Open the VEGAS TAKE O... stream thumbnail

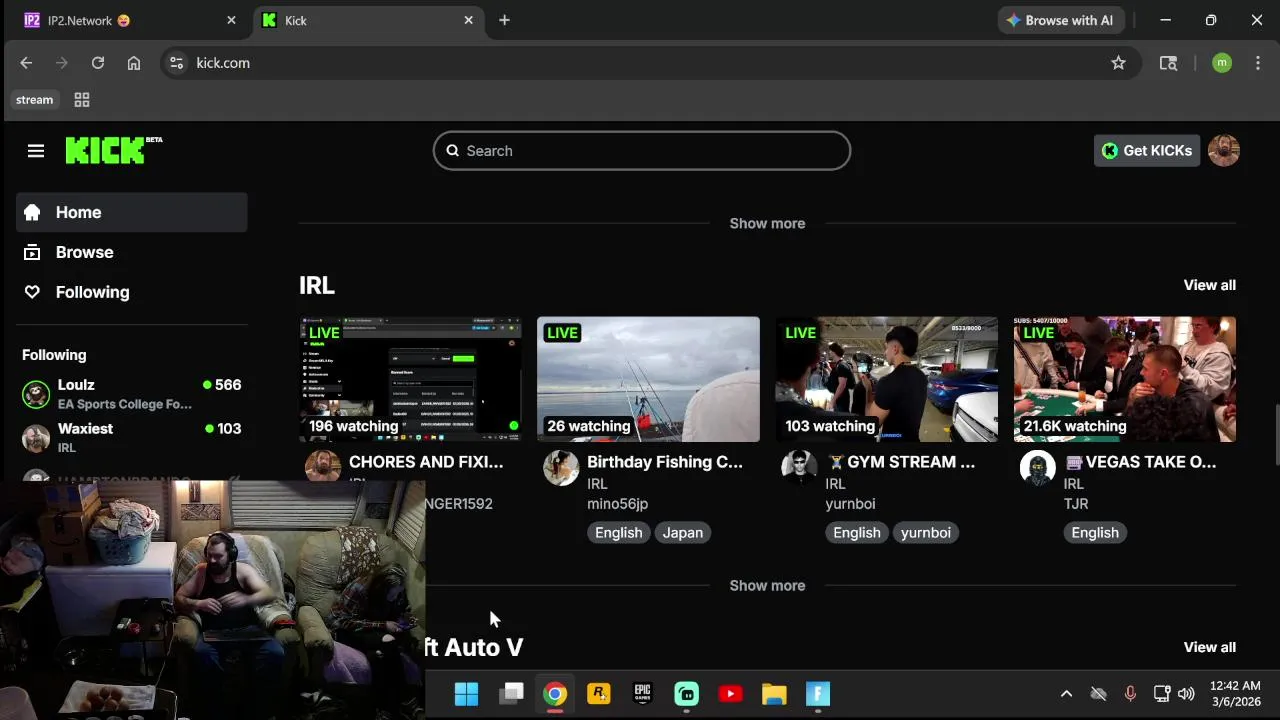[x=1125, y=379]
